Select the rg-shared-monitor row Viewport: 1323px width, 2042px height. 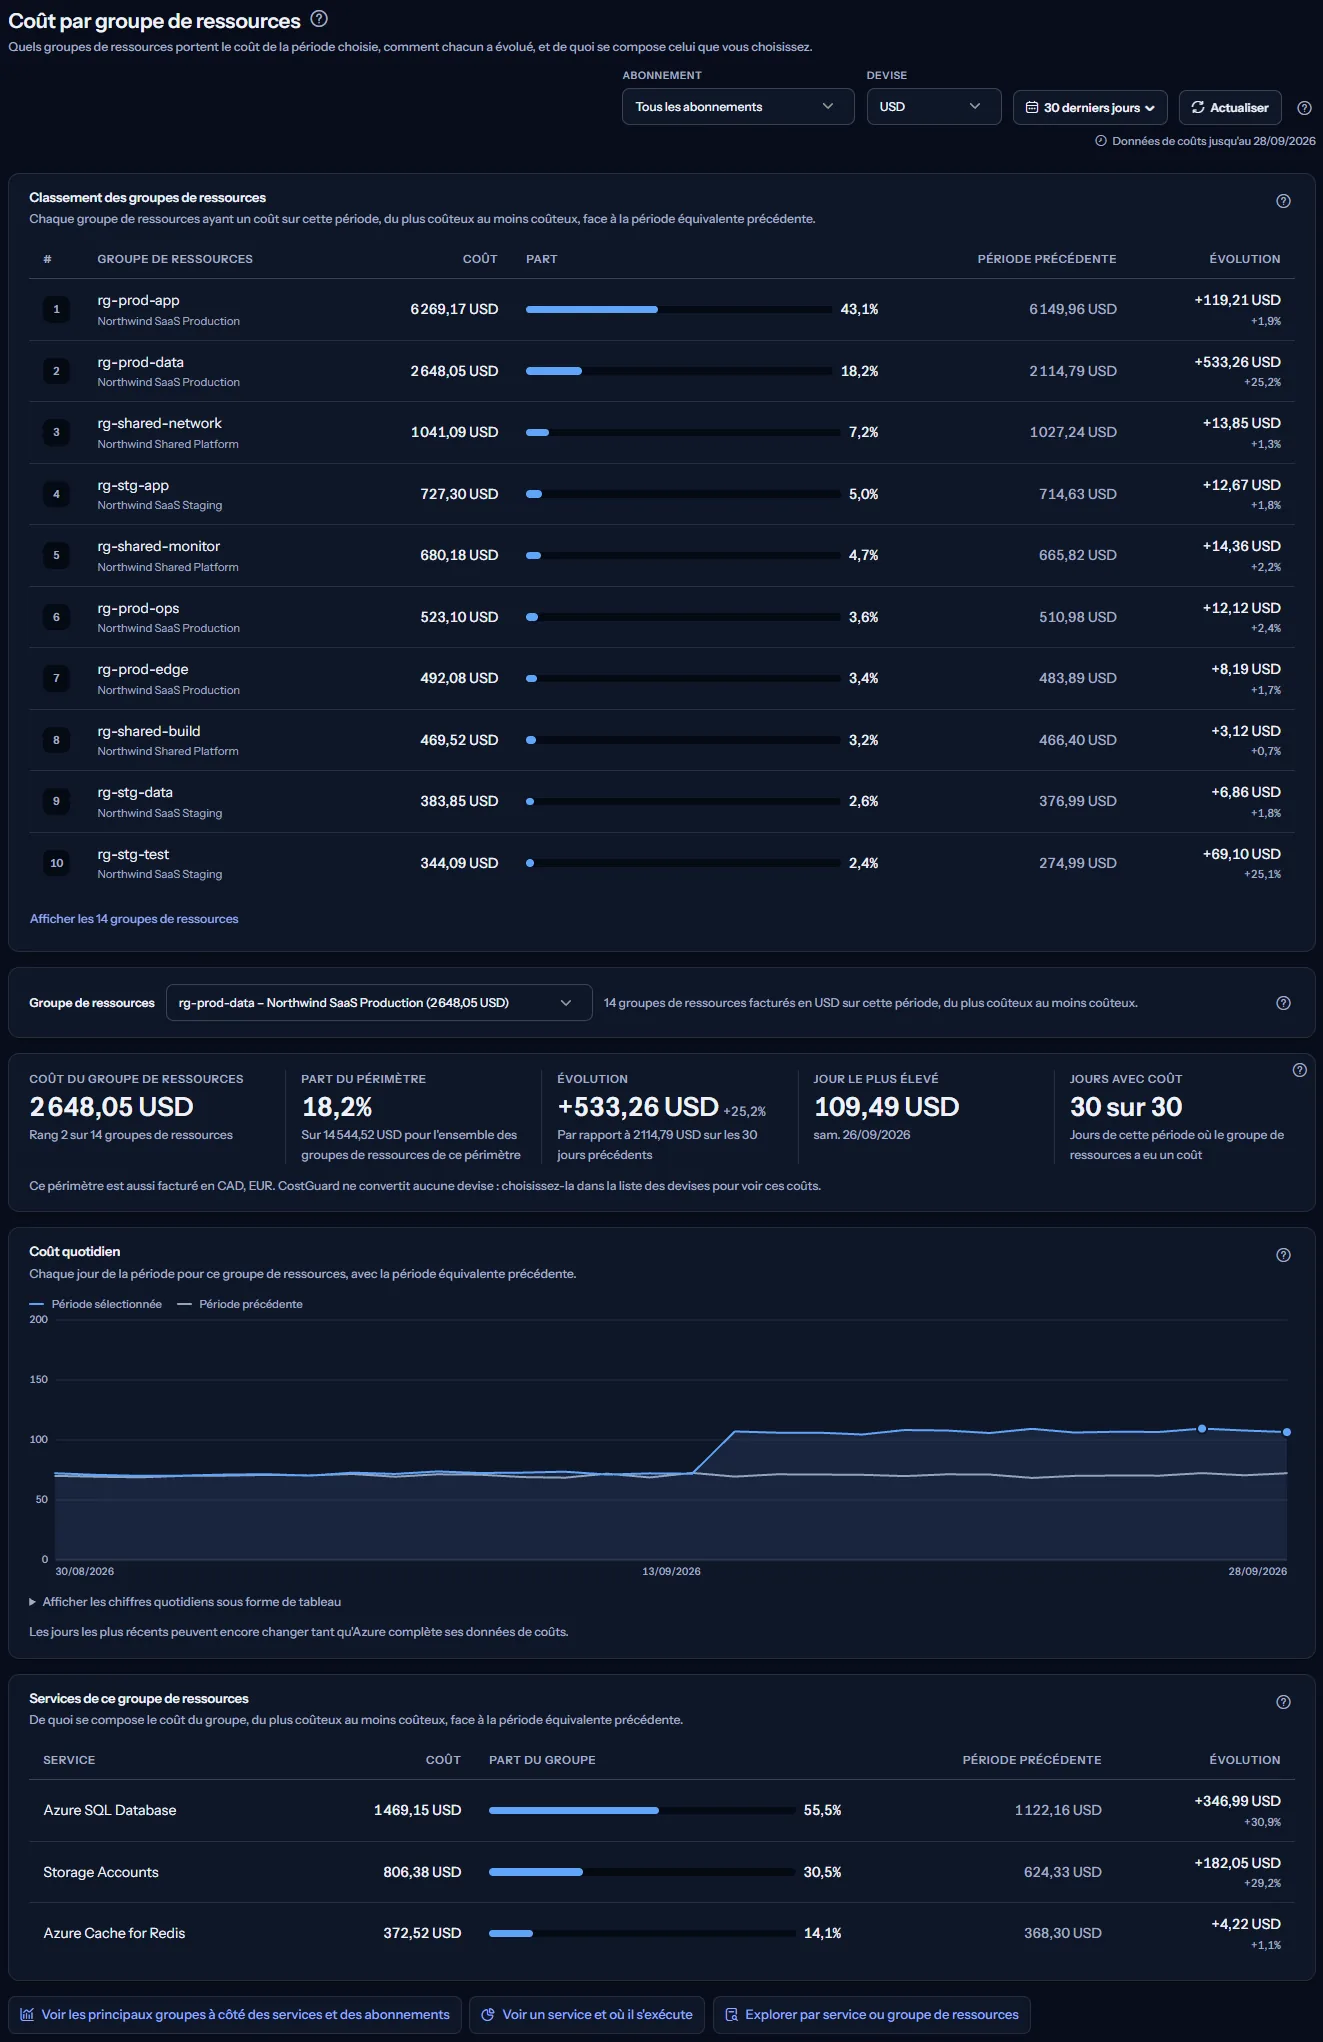(662, 556)
